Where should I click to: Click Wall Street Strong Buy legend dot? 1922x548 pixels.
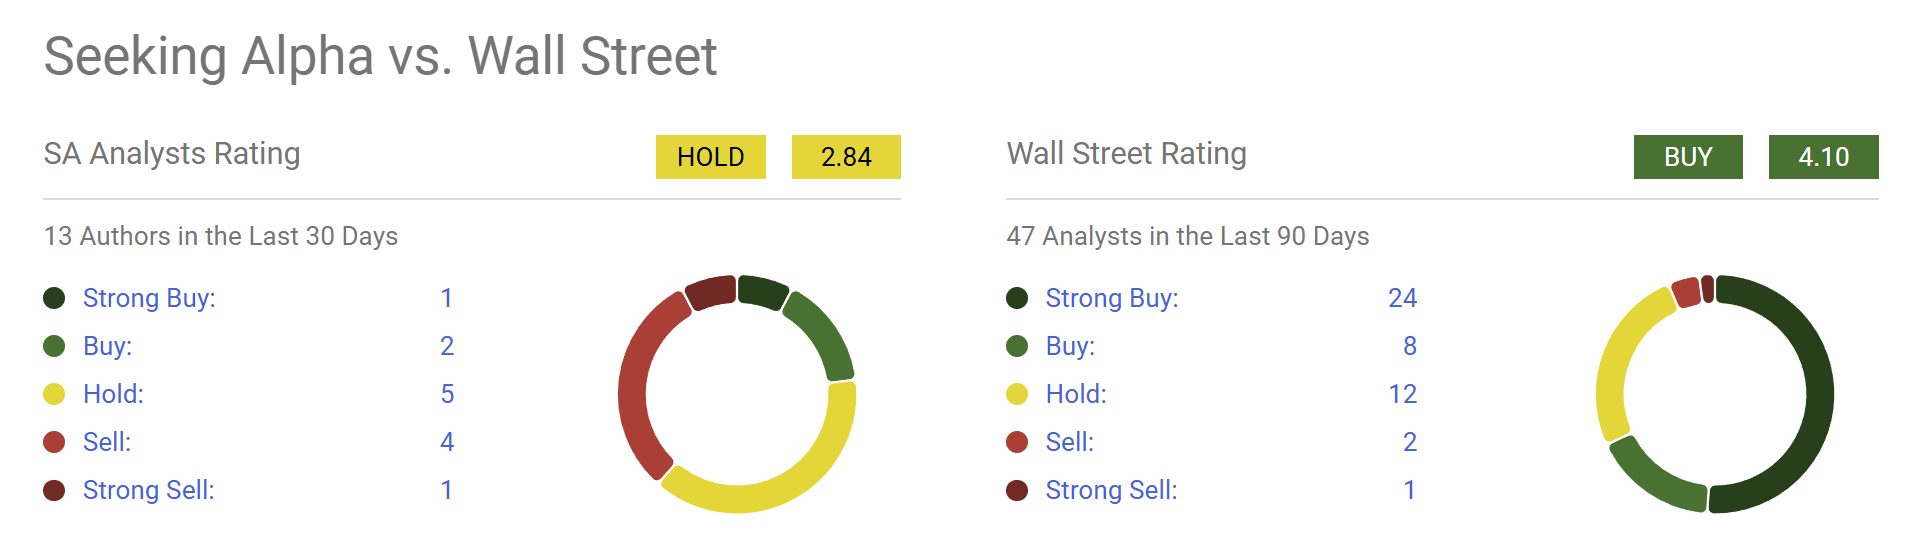point(1017,298)
